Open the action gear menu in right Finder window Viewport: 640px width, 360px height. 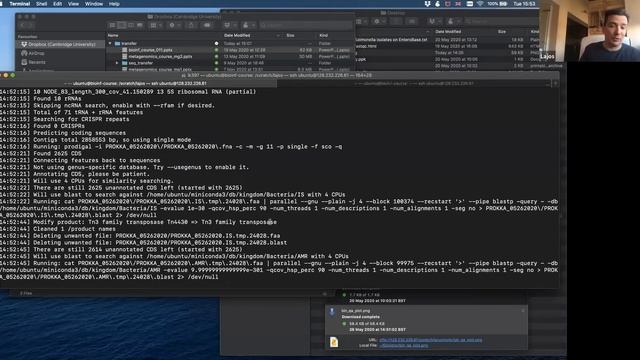tap(379, 21)
